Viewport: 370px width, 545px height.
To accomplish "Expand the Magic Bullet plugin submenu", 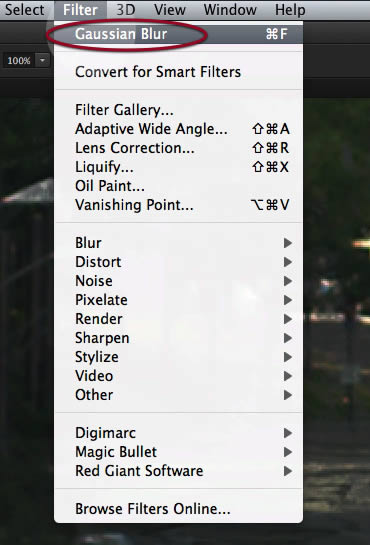I will (x=179, y=452).
